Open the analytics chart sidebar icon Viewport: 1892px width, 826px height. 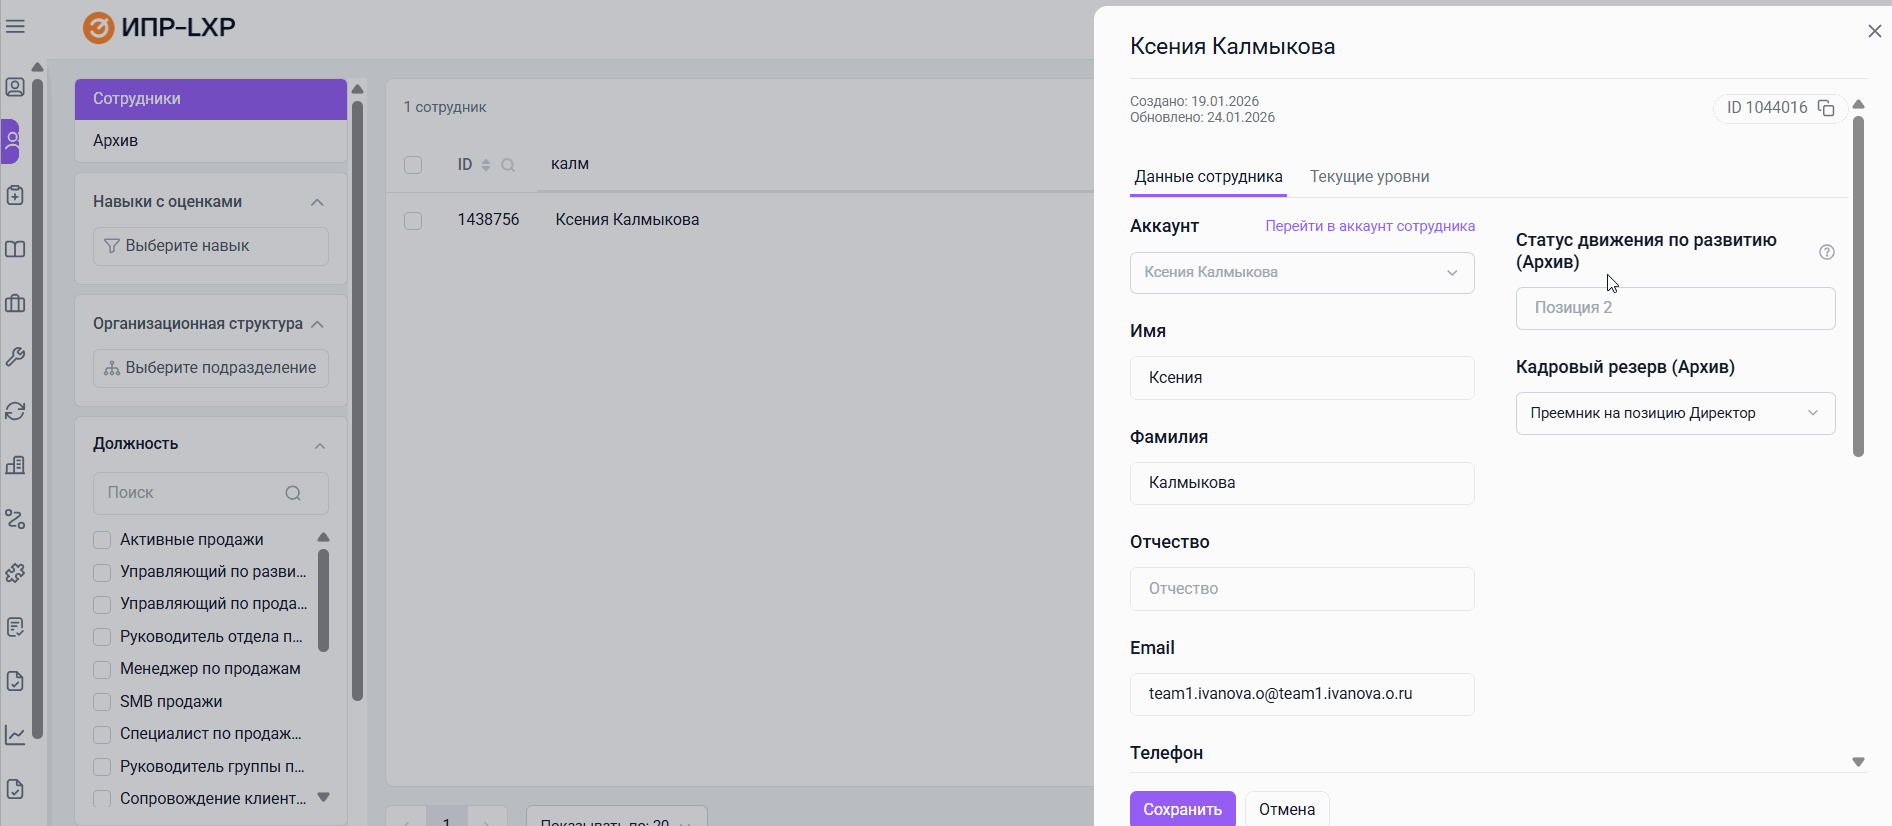tap(15, 735)
